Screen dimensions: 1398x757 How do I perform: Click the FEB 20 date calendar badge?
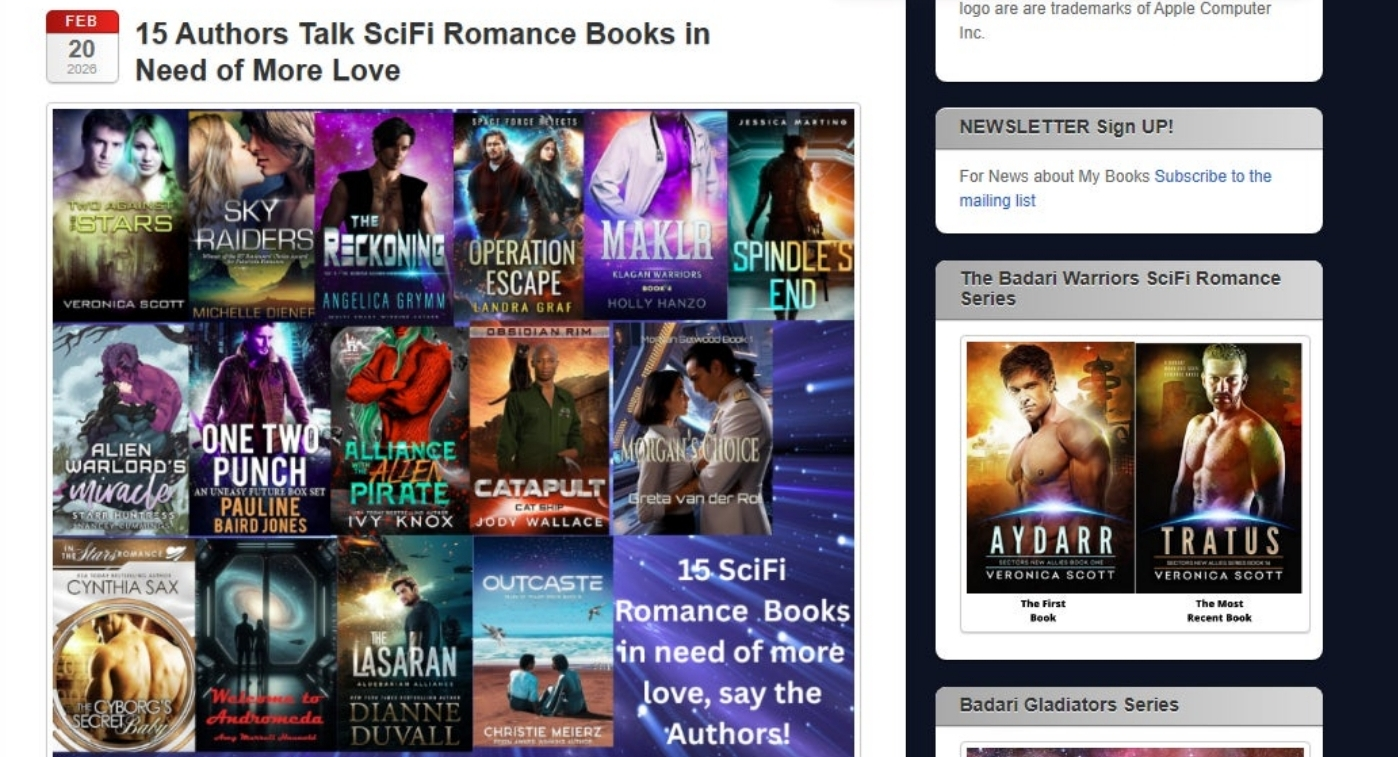[x=82, y=46]
